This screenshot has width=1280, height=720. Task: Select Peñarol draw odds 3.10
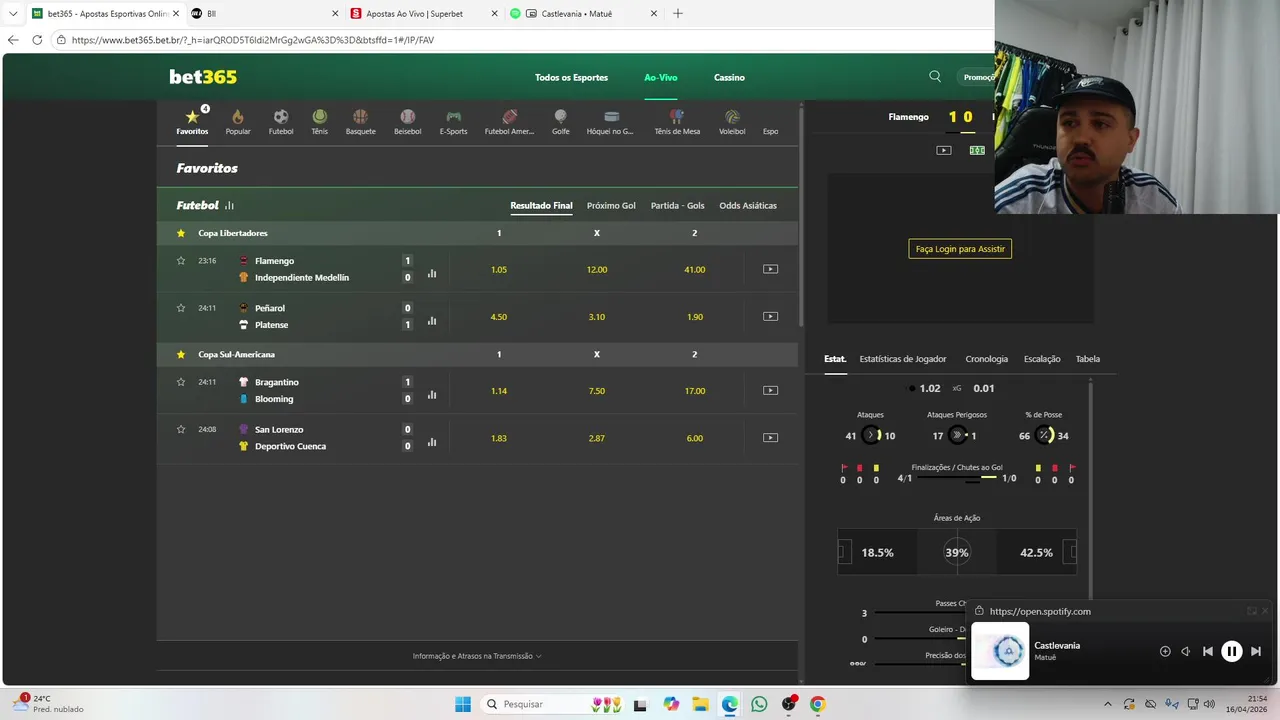(597, 317)
